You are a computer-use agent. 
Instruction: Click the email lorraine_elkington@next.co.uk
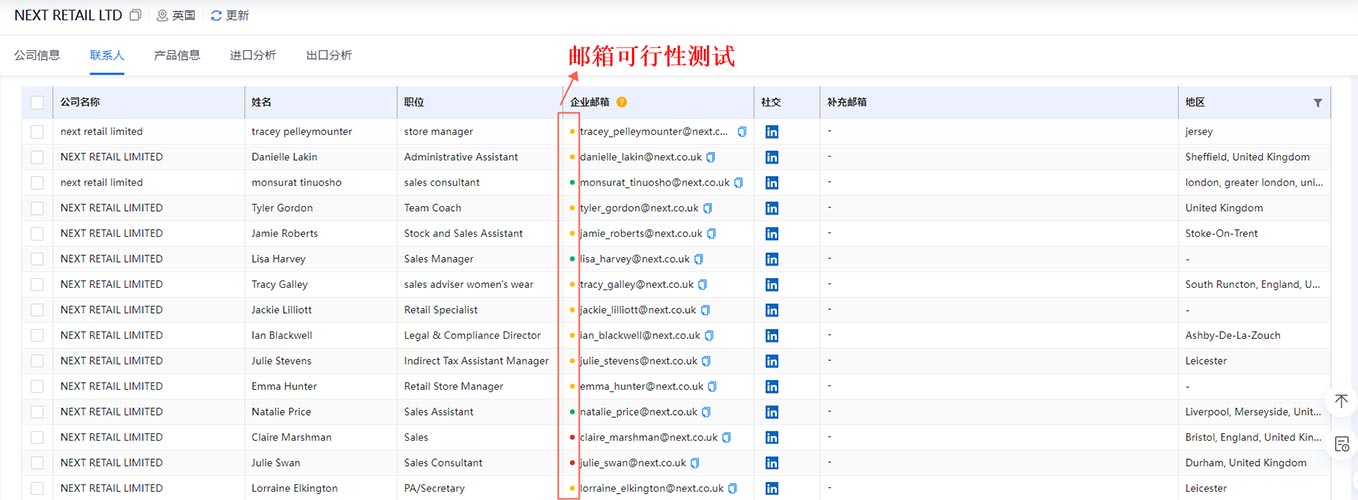coord(651,488)
